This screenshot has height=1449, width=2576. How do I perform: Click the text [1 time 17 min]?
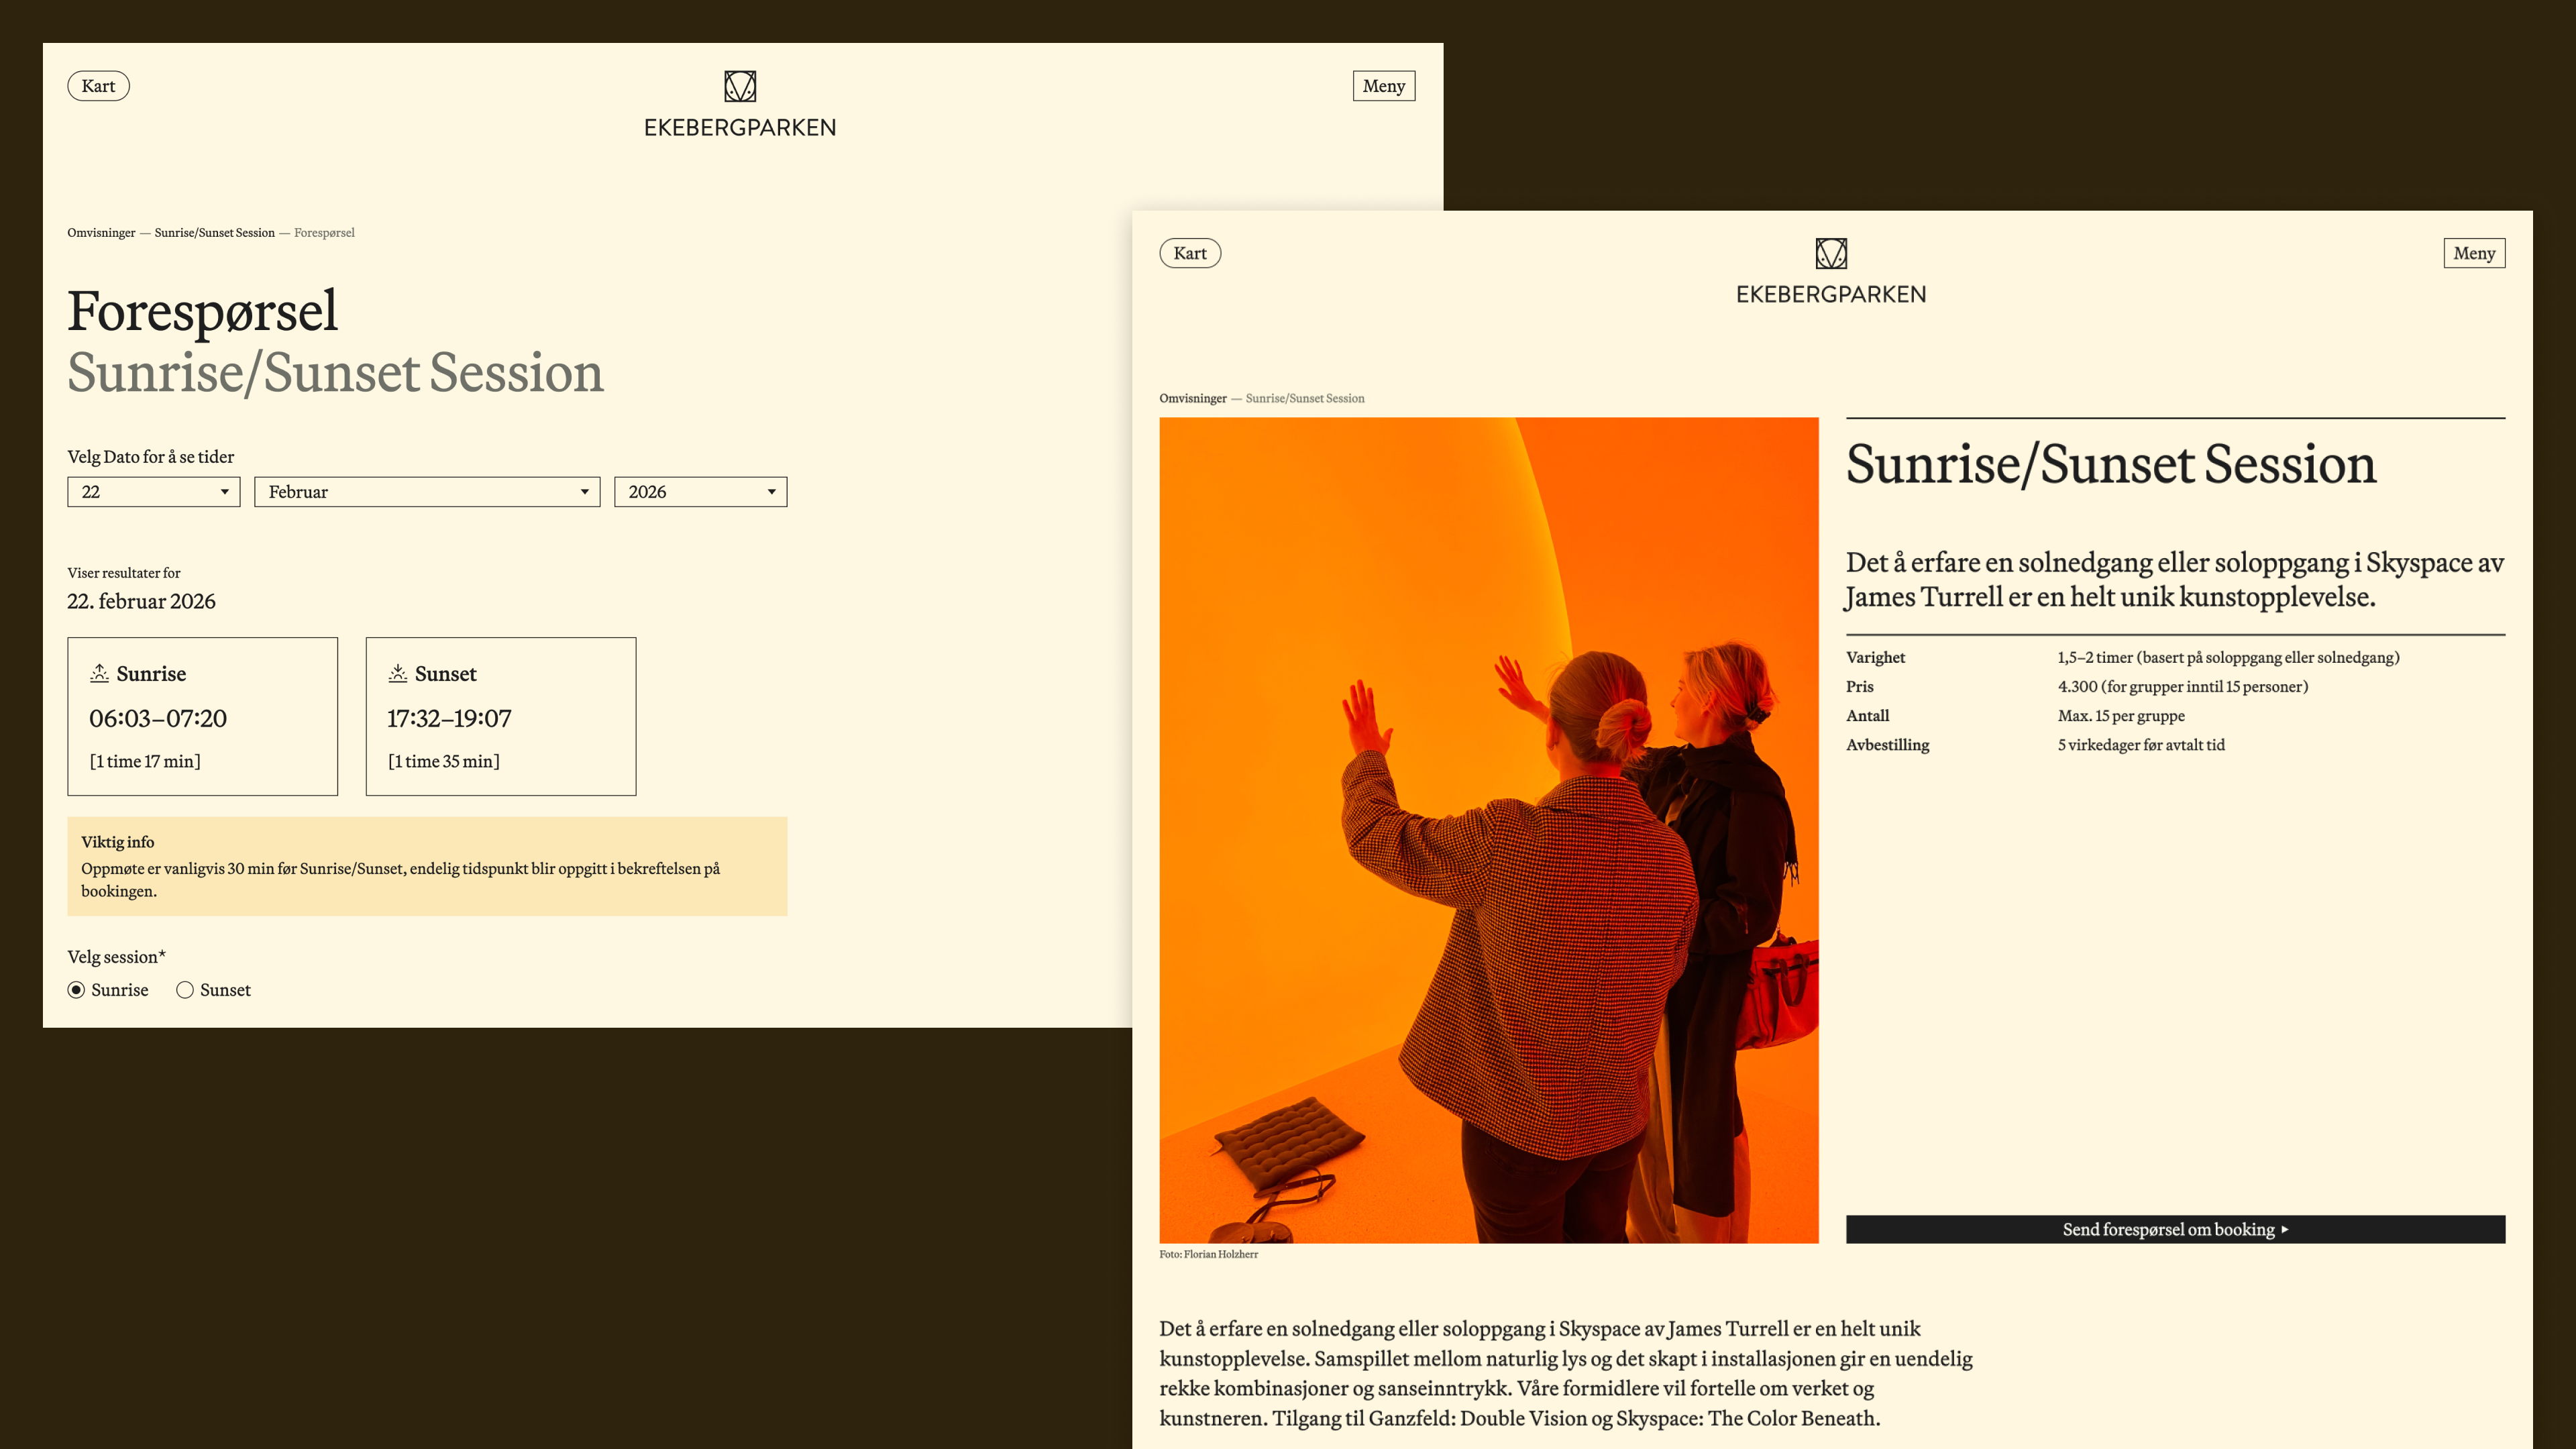[145, 761]
